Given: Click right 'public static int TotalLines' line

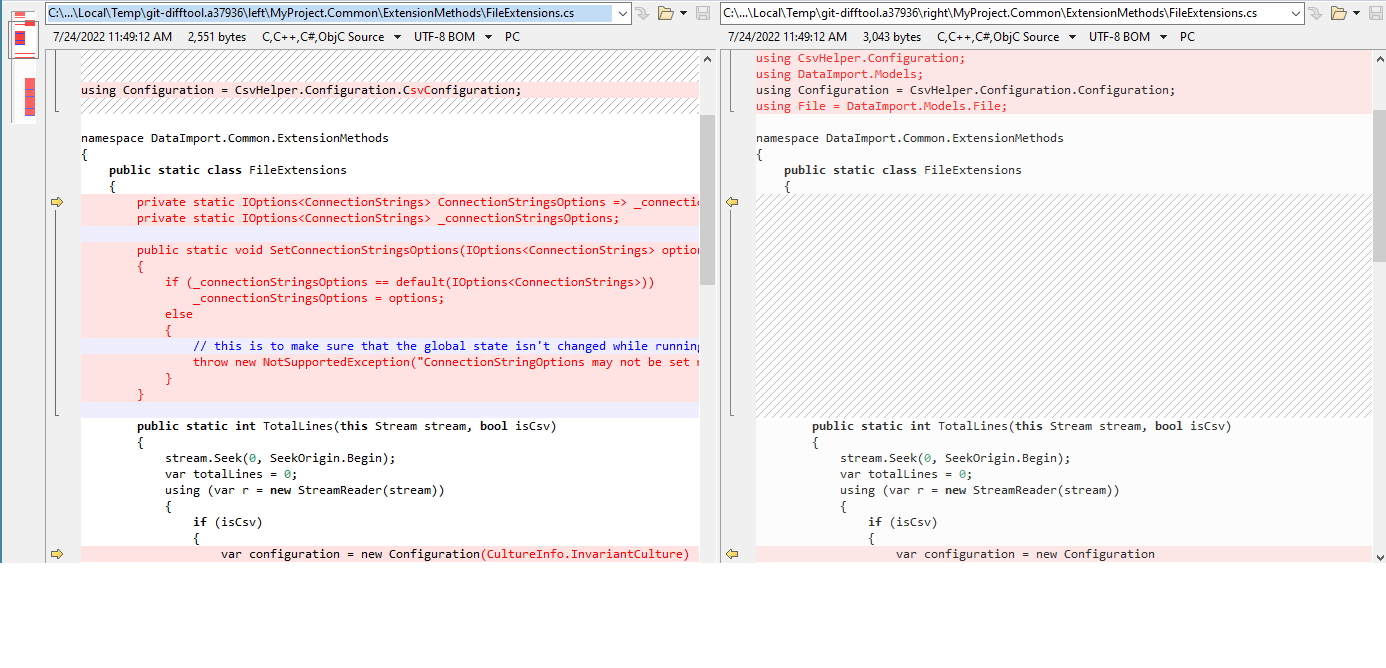Looking at the screenshot, I should click(1022, 426).
